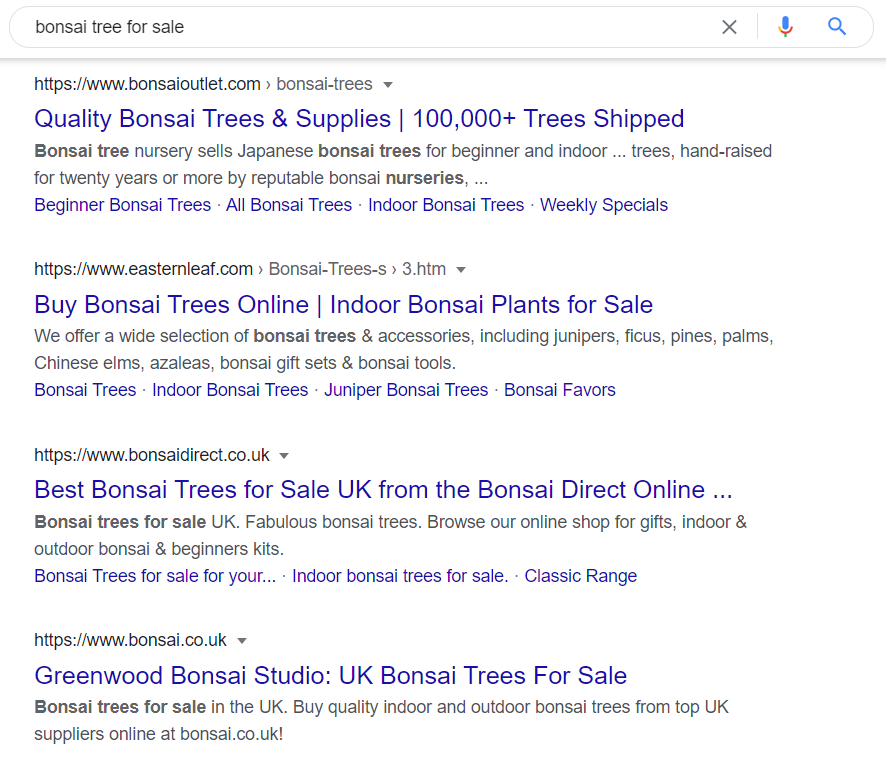
Task: Open 'Best Bonsai Trees for Sale UK' result
Action: [383, 490]
